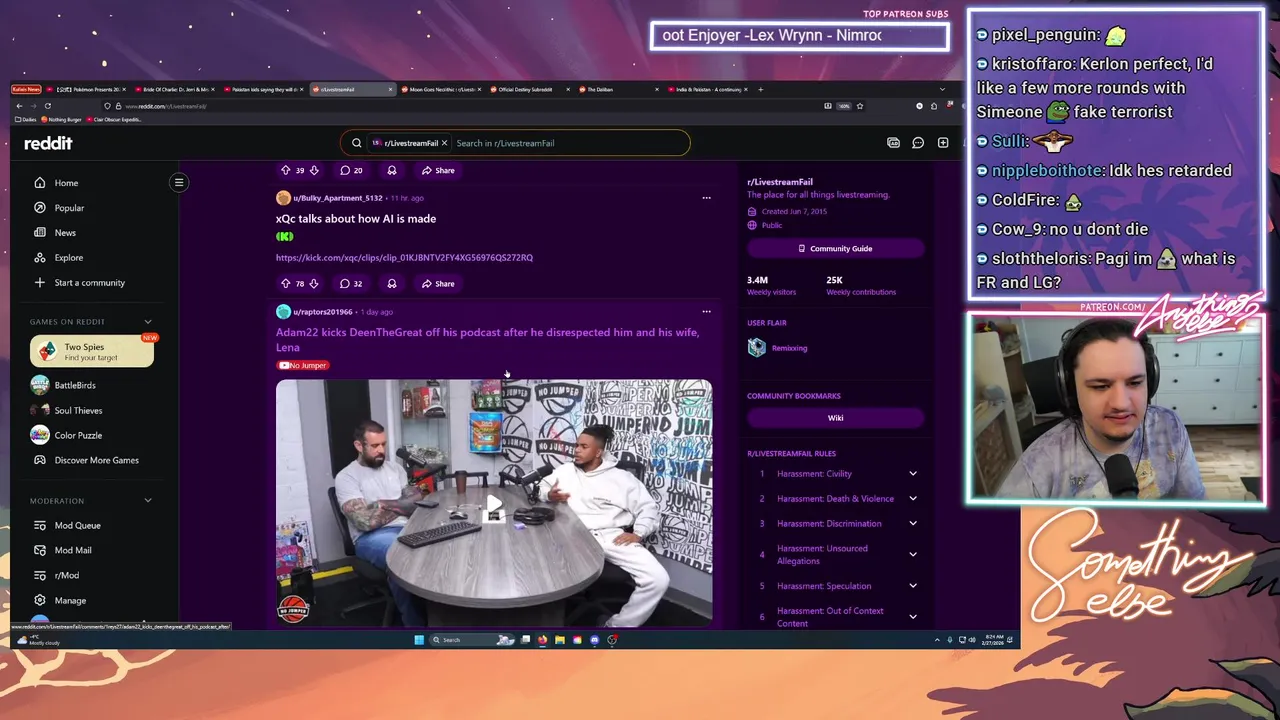Open user u/Bulky_Apartment_5132 profile
The image size is (1280, 720).
337,198
